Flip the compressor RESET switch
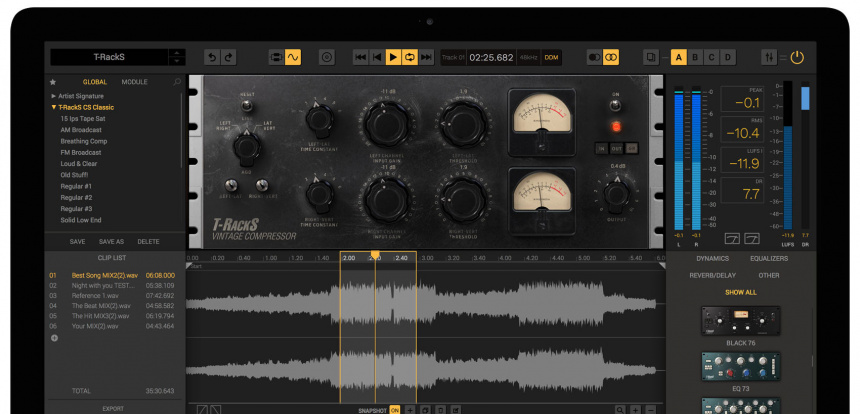860x414 pixels. point(247,105)
